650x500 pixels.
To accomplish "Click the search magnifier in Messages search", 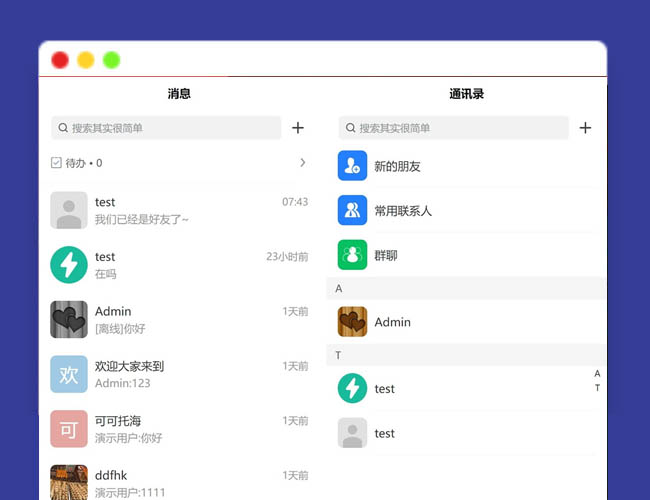I will coord(63,128).
